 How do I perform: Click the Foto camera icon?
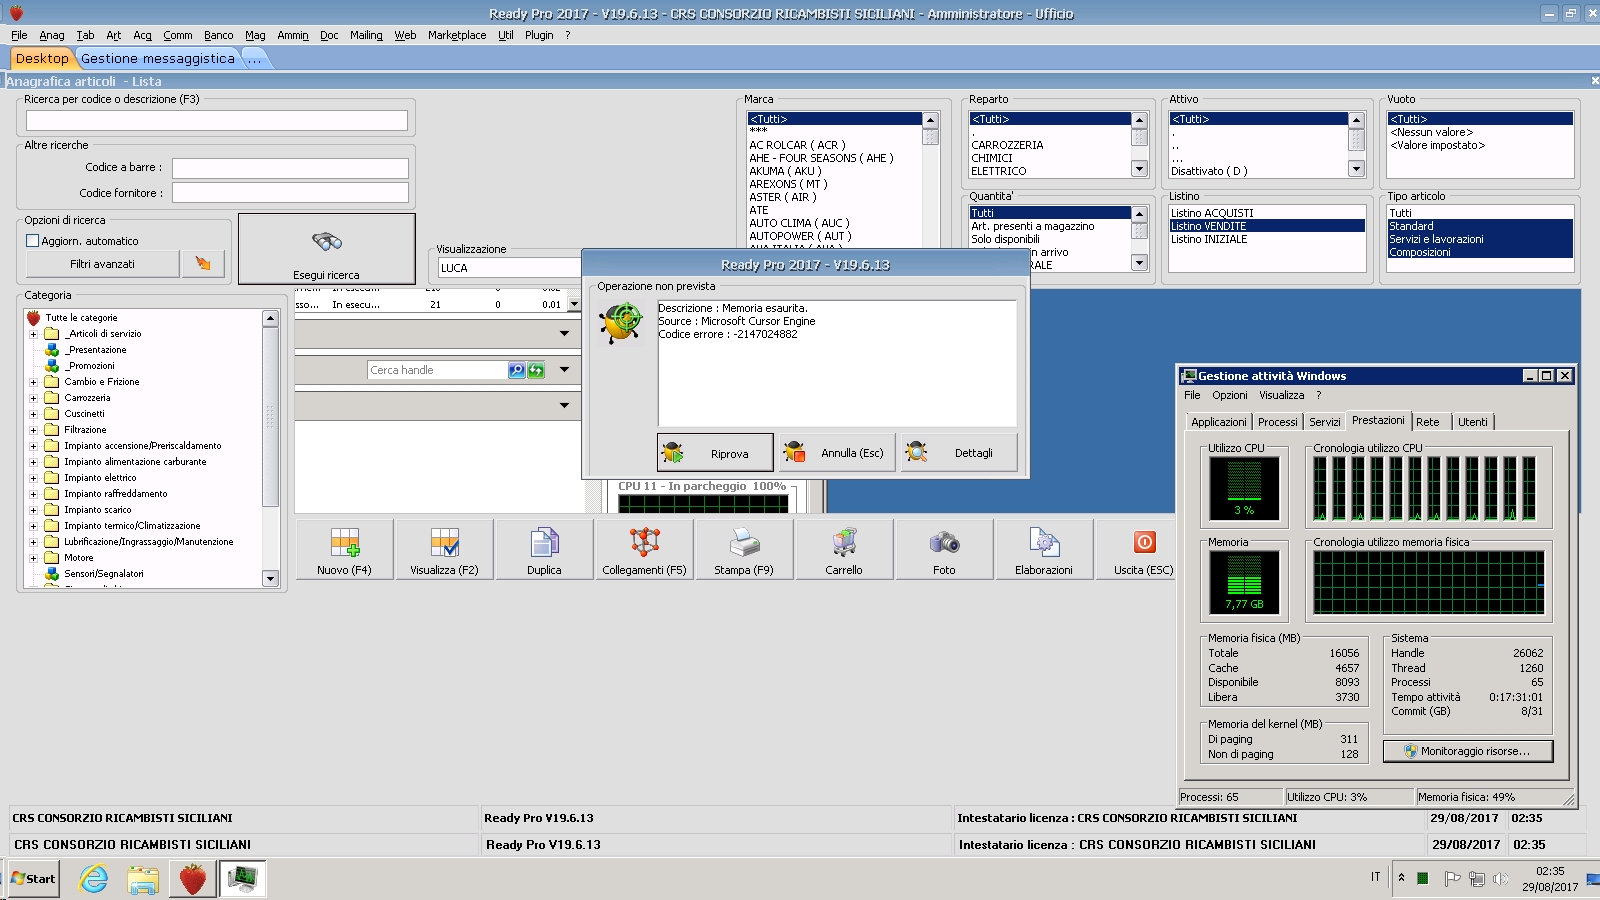pos(944,548)
